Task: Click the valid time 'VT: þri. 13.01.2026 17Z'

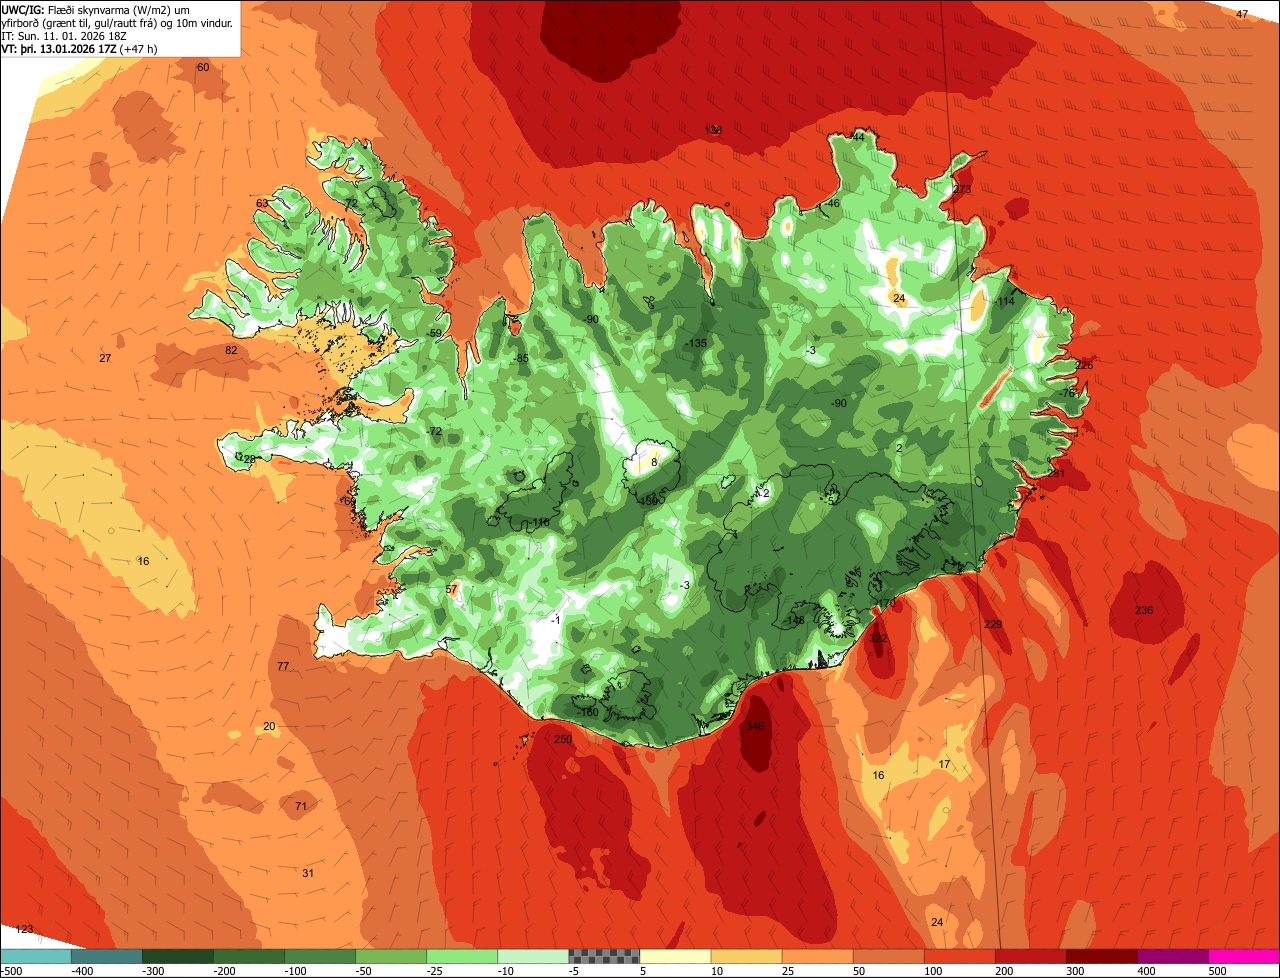Action: tap(60, 48)
